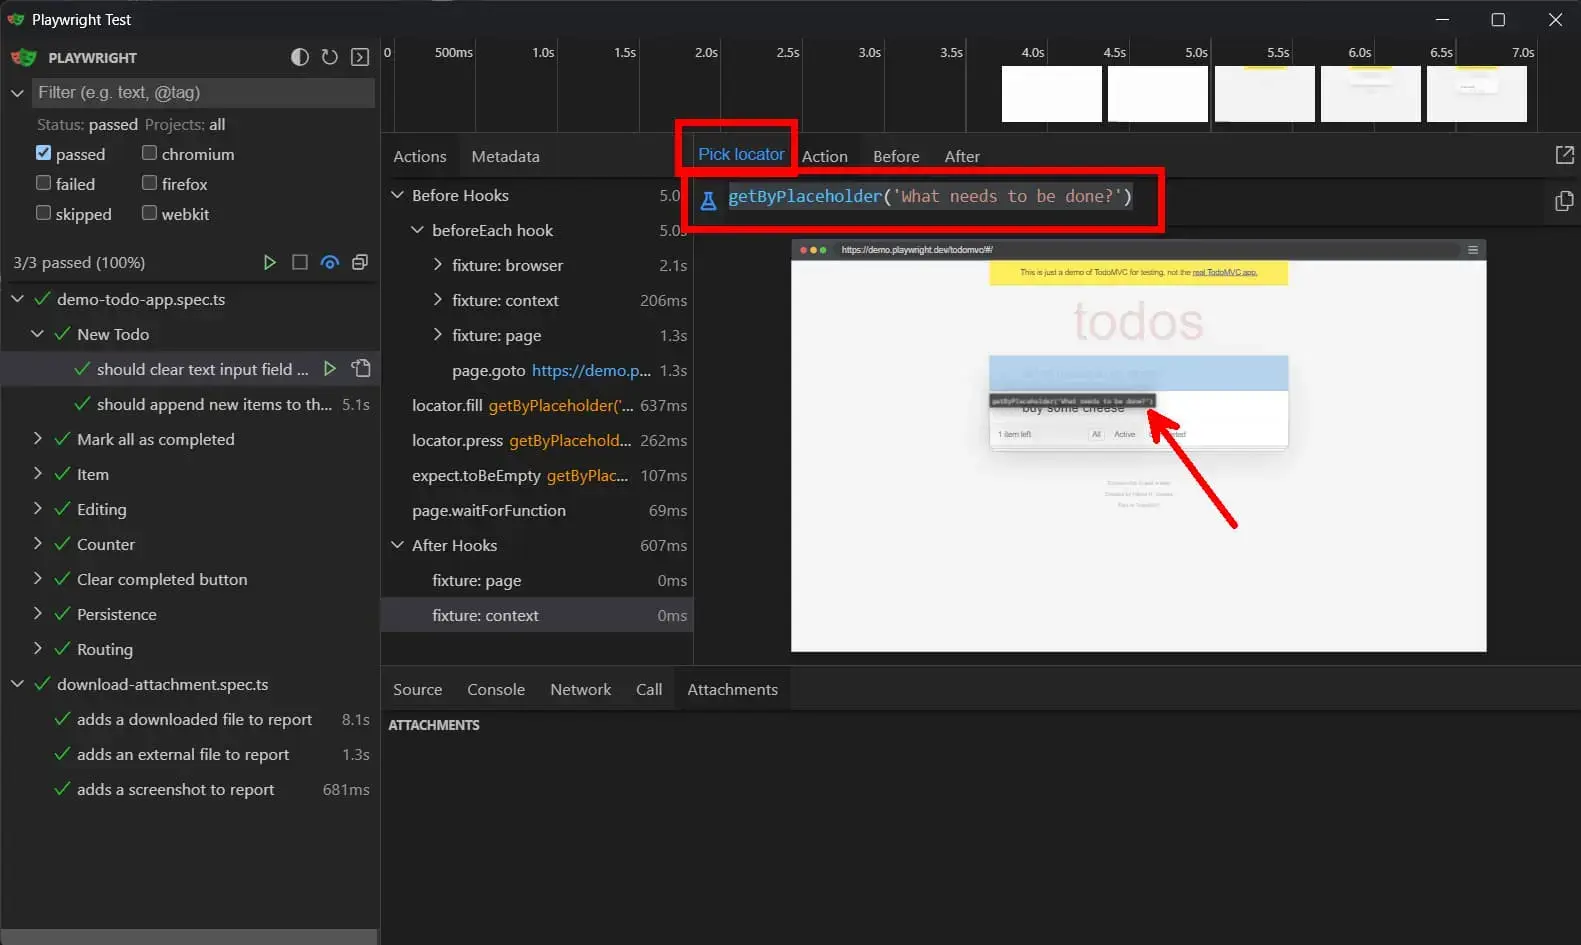The width and height of the screenshot is (1581, 945).
Task: Expand the Clear completed button group
Action: pyautogui.click(x=37, y=579)
